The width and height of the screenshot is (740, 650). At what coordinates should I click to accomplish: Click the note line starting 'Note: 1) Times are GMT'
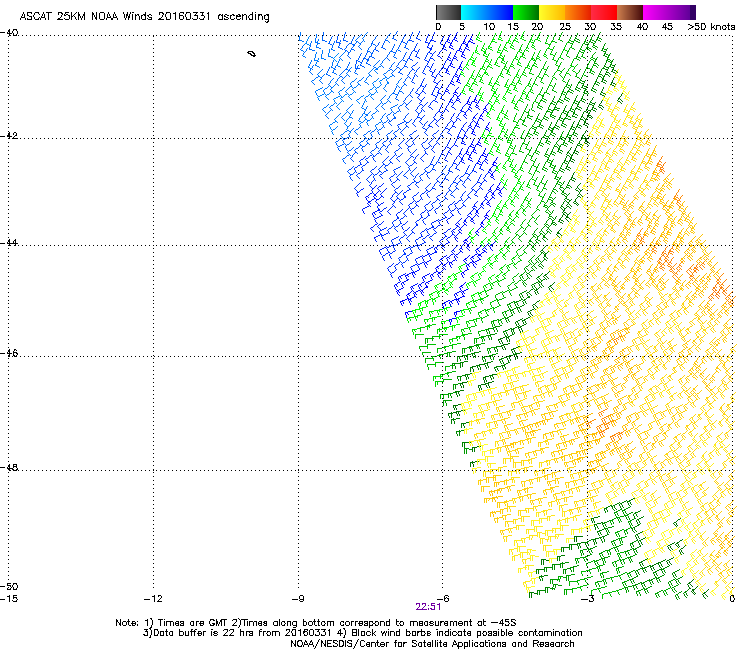pos(316,623)
